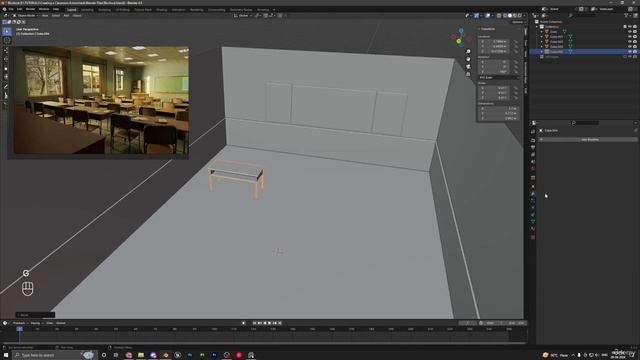Image resolution: width=640 pixels, height=360 pixels.
Task: Toggle Cube.003 eye visibility icon
Action: click(630, 47)
